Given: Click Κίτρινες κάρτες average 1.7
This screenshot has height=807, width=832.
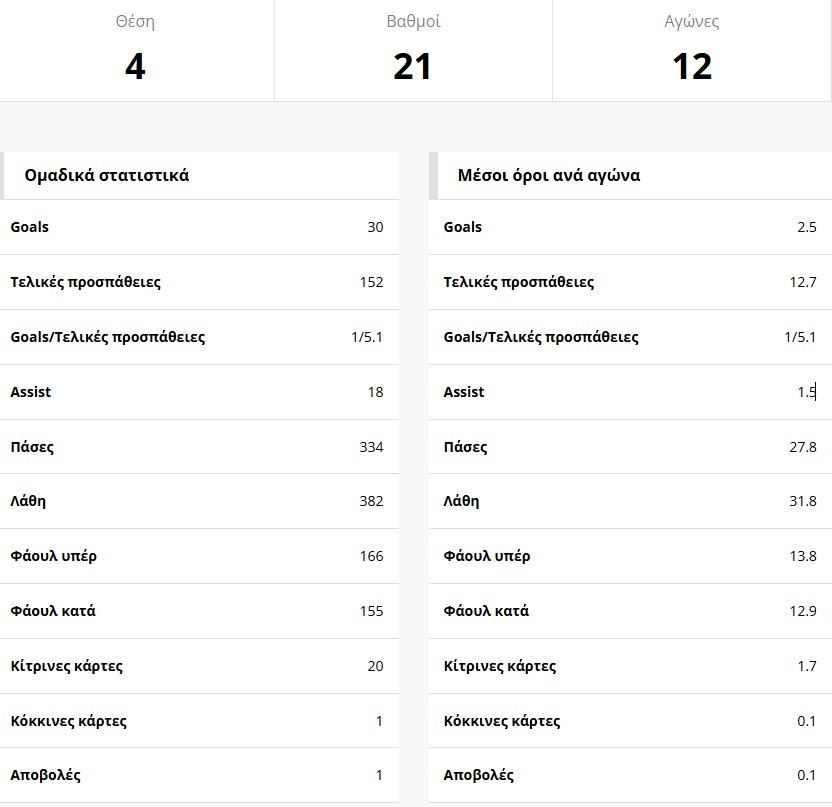Looking at the screenshot, I should (x=807, y=666).
